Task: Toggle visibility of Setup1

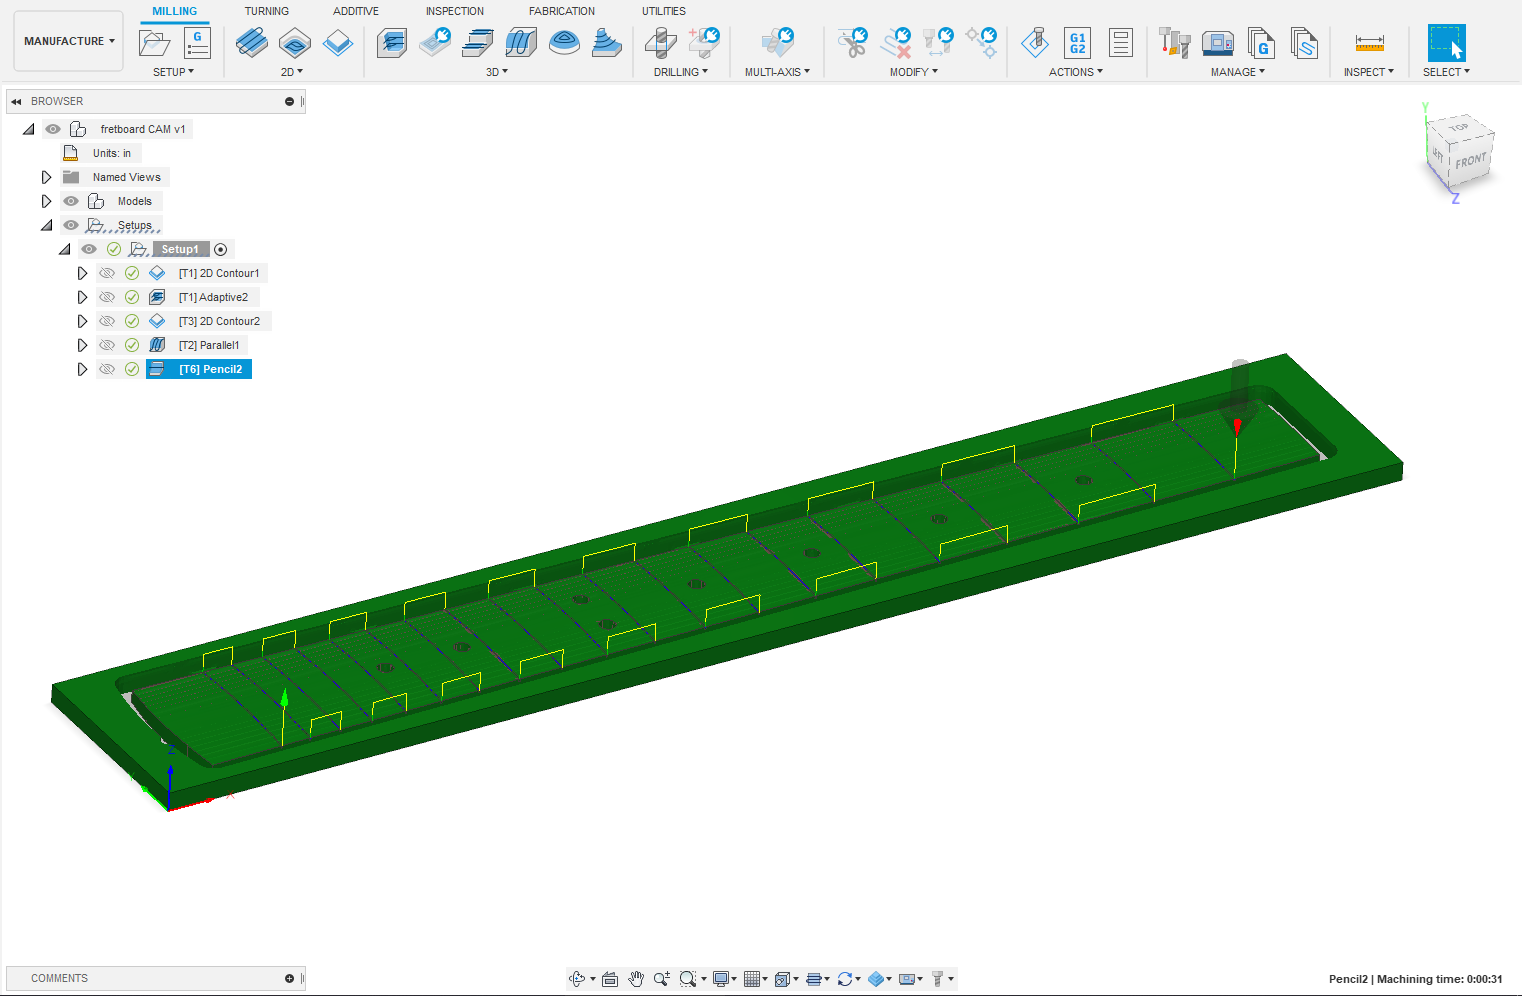Action: pyautogui.click(x=89, y=249)
